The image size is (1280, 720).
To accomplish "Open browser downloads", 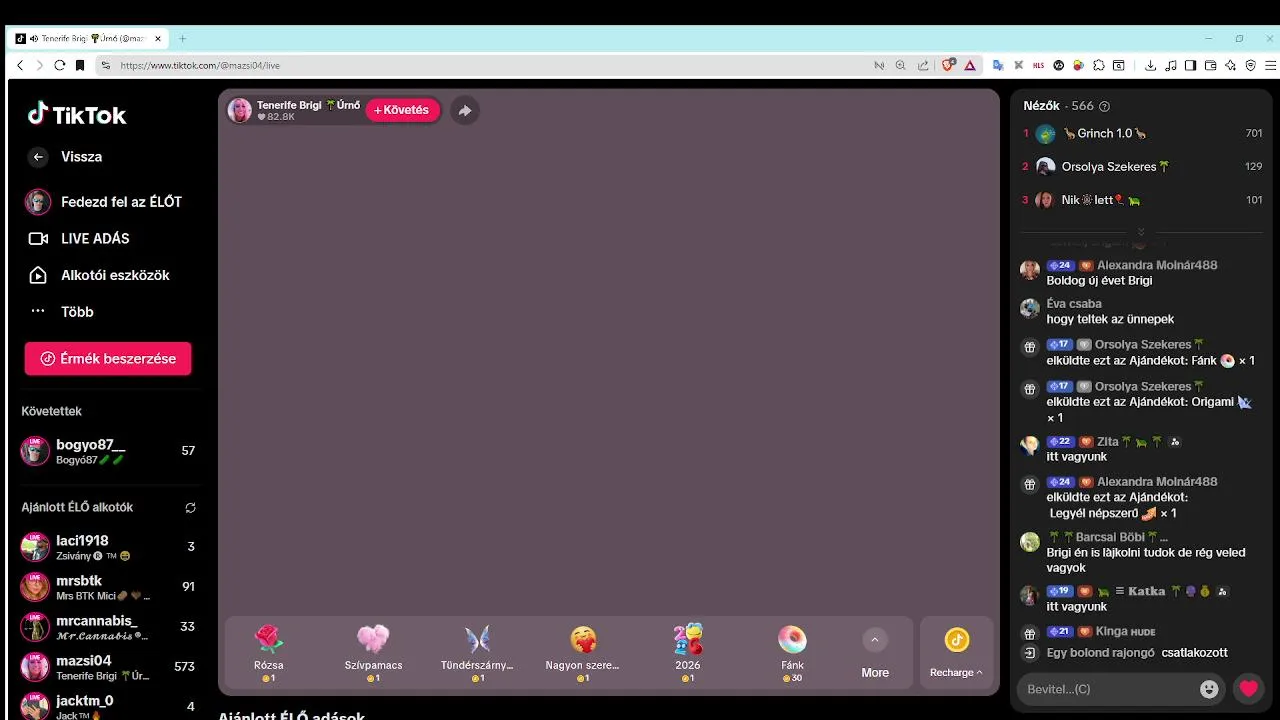I will [1150, 65].
